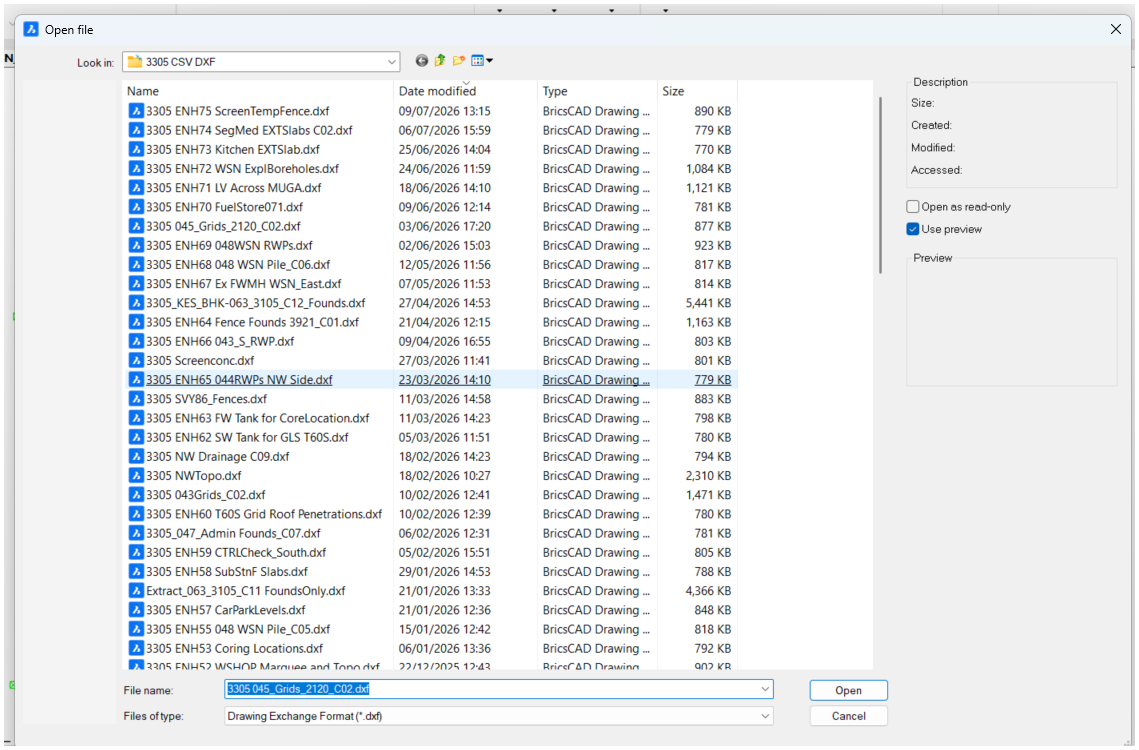Sort by Date modified column header
Viewport: 1139px width, 750px height.
click(x=466, y=91)
